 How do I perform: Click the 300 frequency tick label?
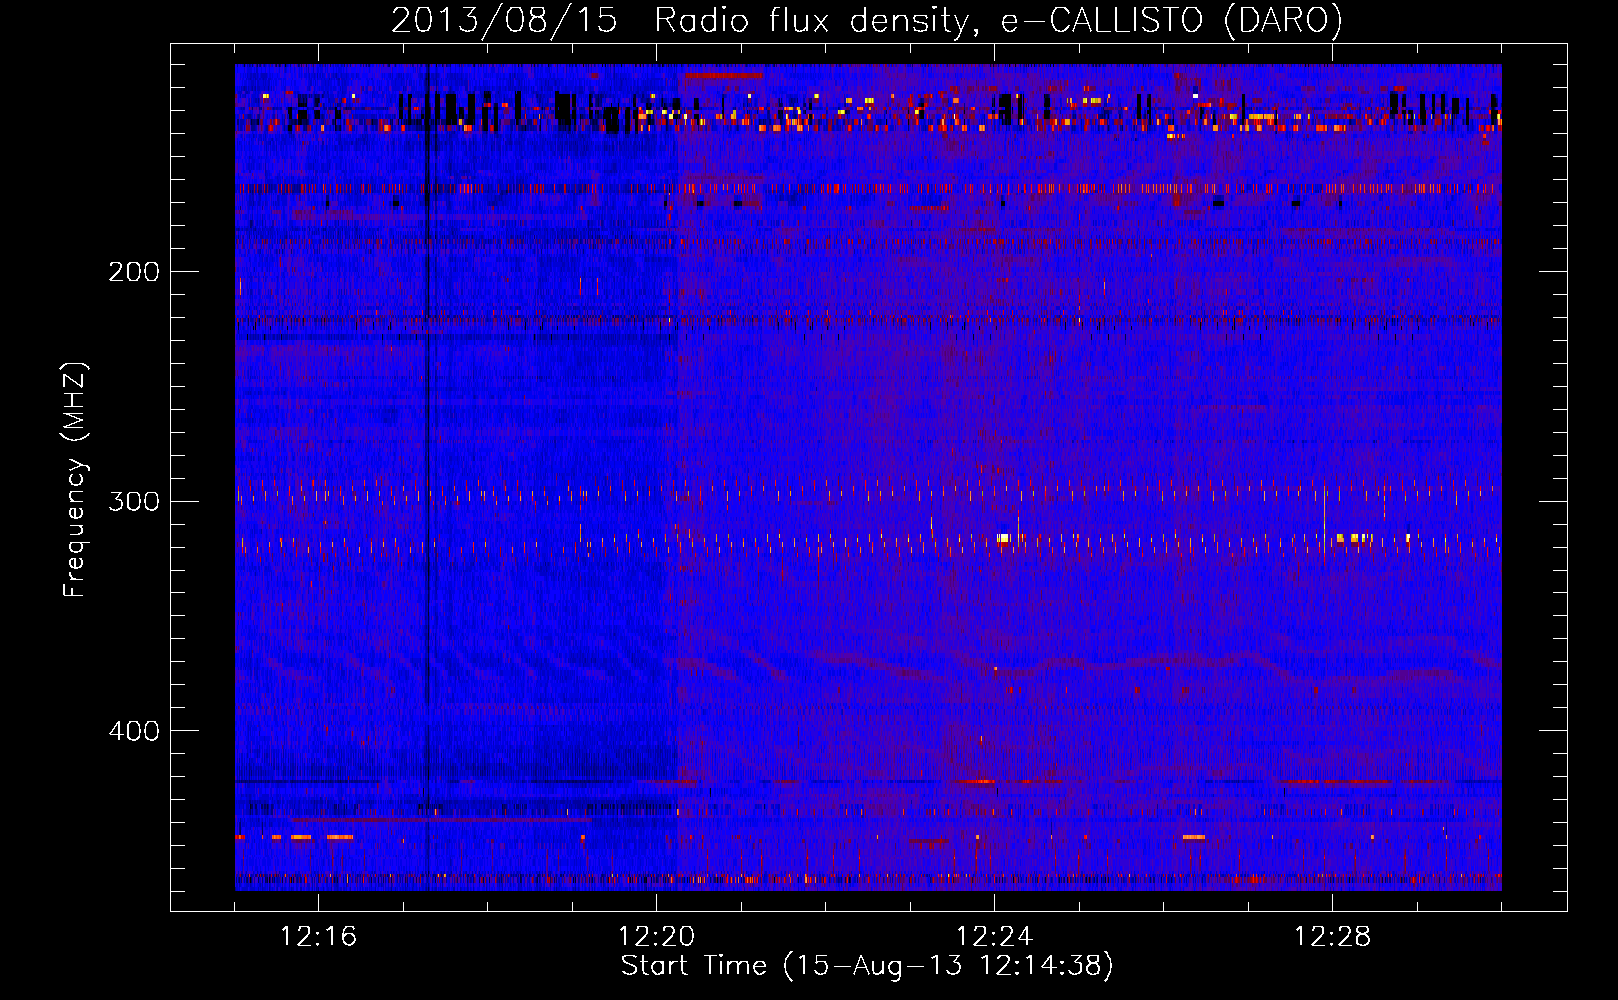[x=134, y=501]
